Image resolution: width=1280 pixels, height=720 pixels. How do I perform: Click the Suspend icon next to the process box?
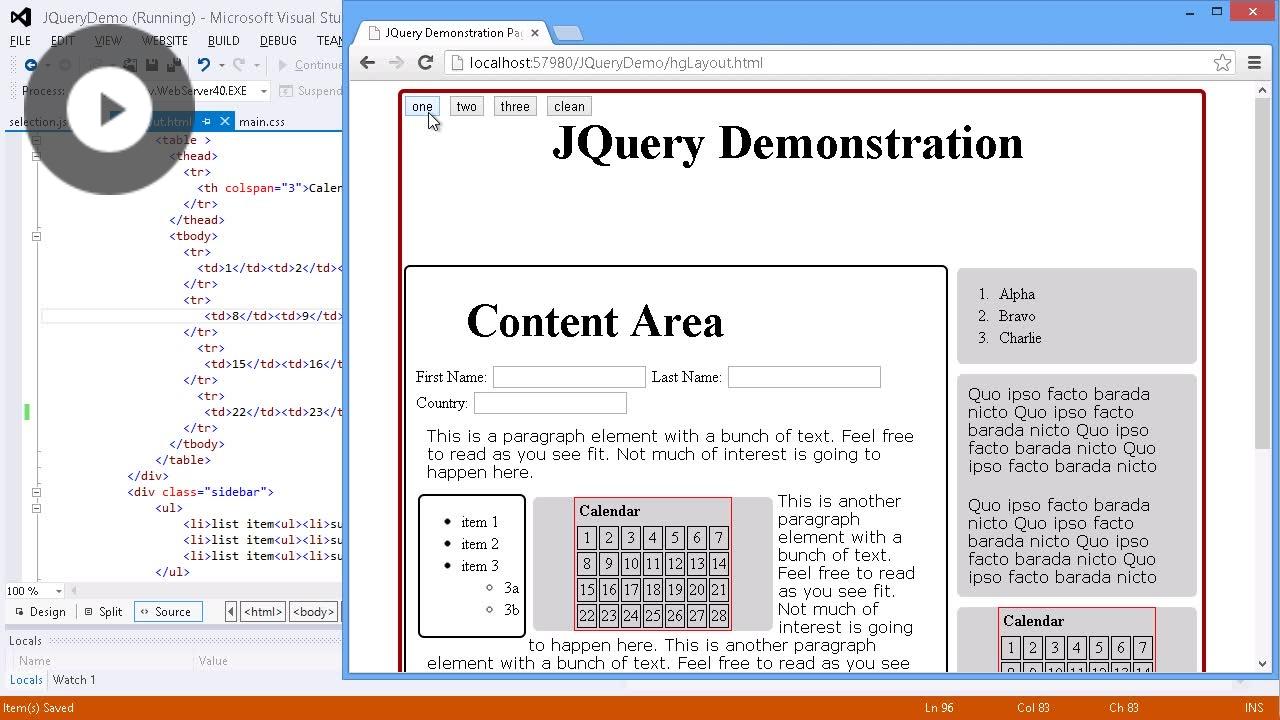[x=286, y=90]
